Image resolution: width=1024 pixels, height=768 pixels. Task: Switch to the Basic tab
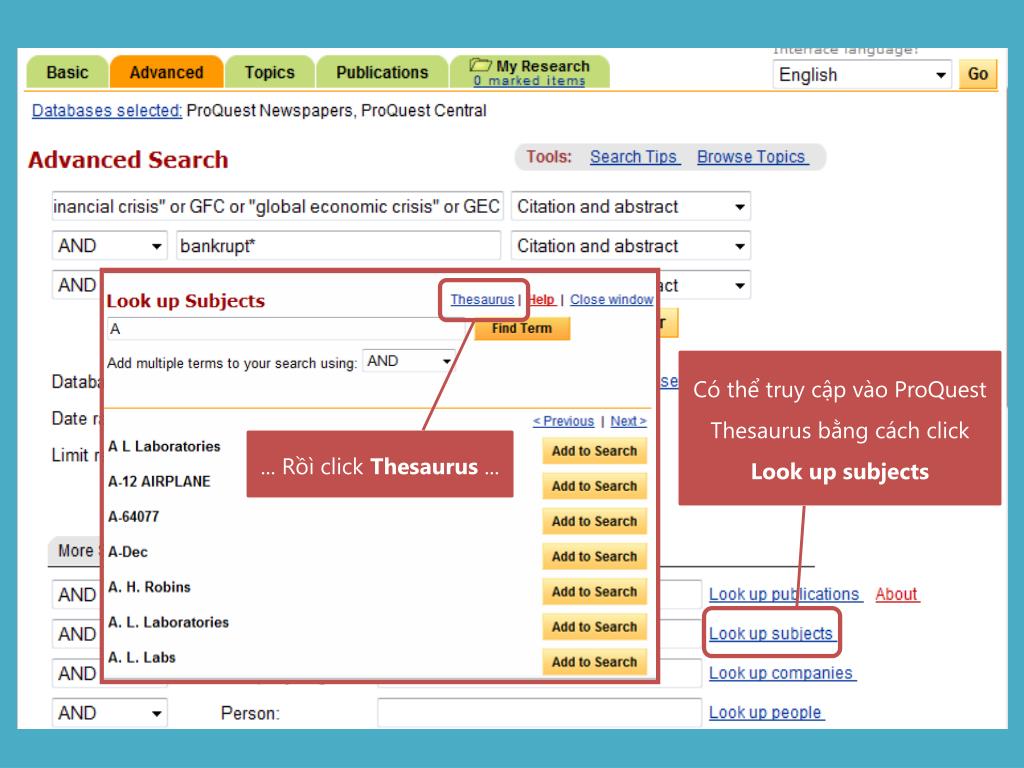(67, 72)
